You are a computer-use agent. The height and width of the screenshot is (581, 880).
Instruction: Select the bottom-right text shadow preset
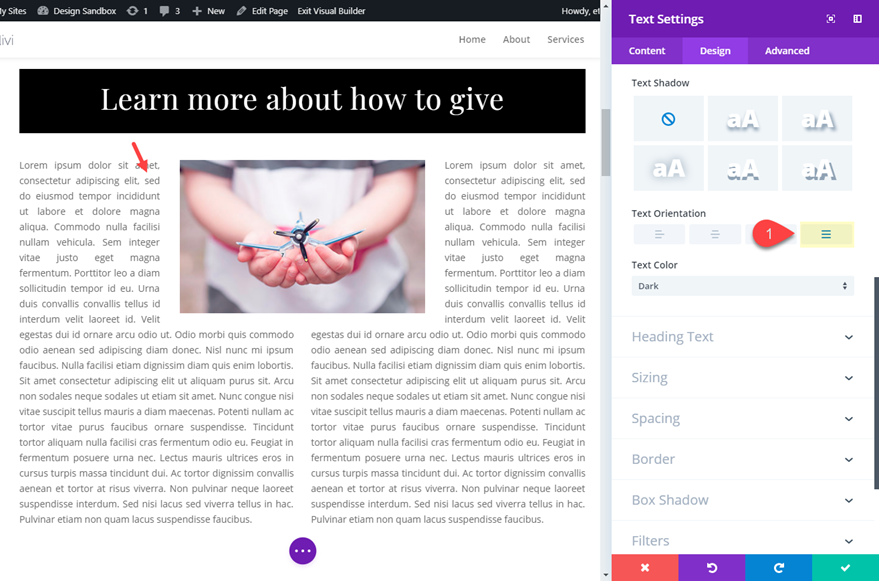(816, 167)
